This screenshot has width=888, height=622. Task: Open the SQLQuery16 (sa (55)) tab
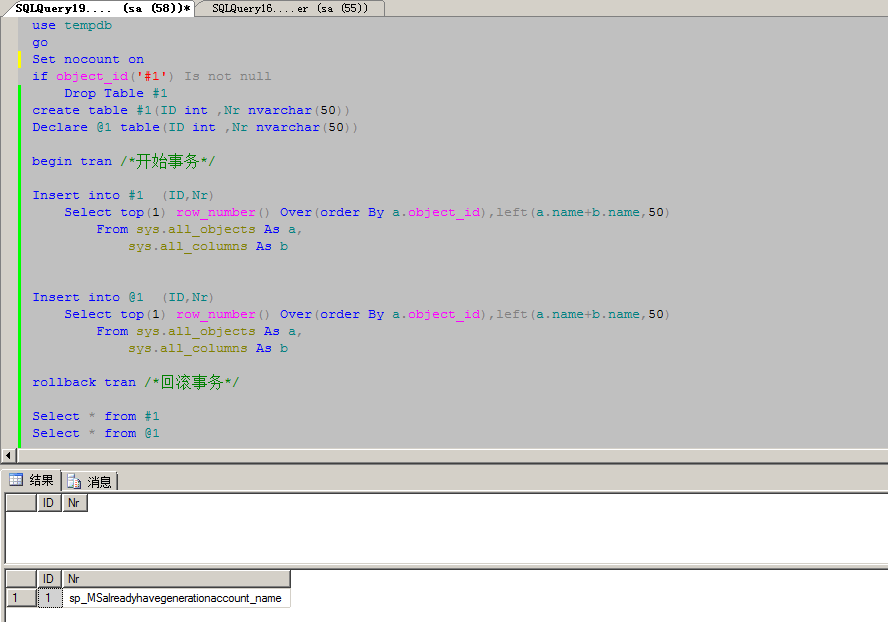click(289, 8)
